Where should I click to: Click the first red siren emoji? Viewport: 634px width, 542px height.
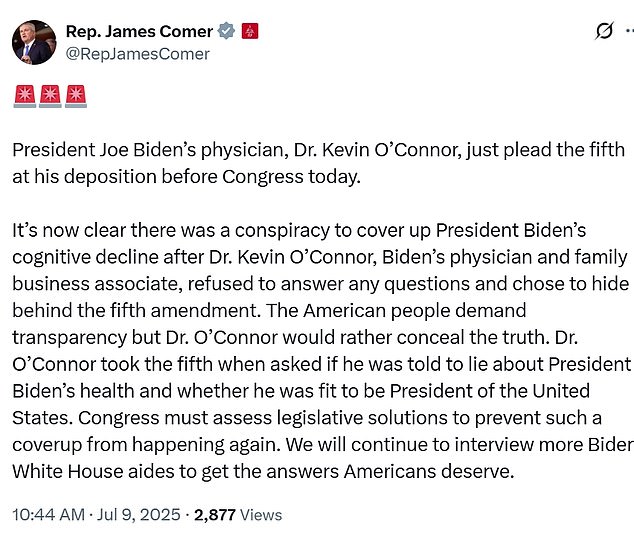click(25, 96)
